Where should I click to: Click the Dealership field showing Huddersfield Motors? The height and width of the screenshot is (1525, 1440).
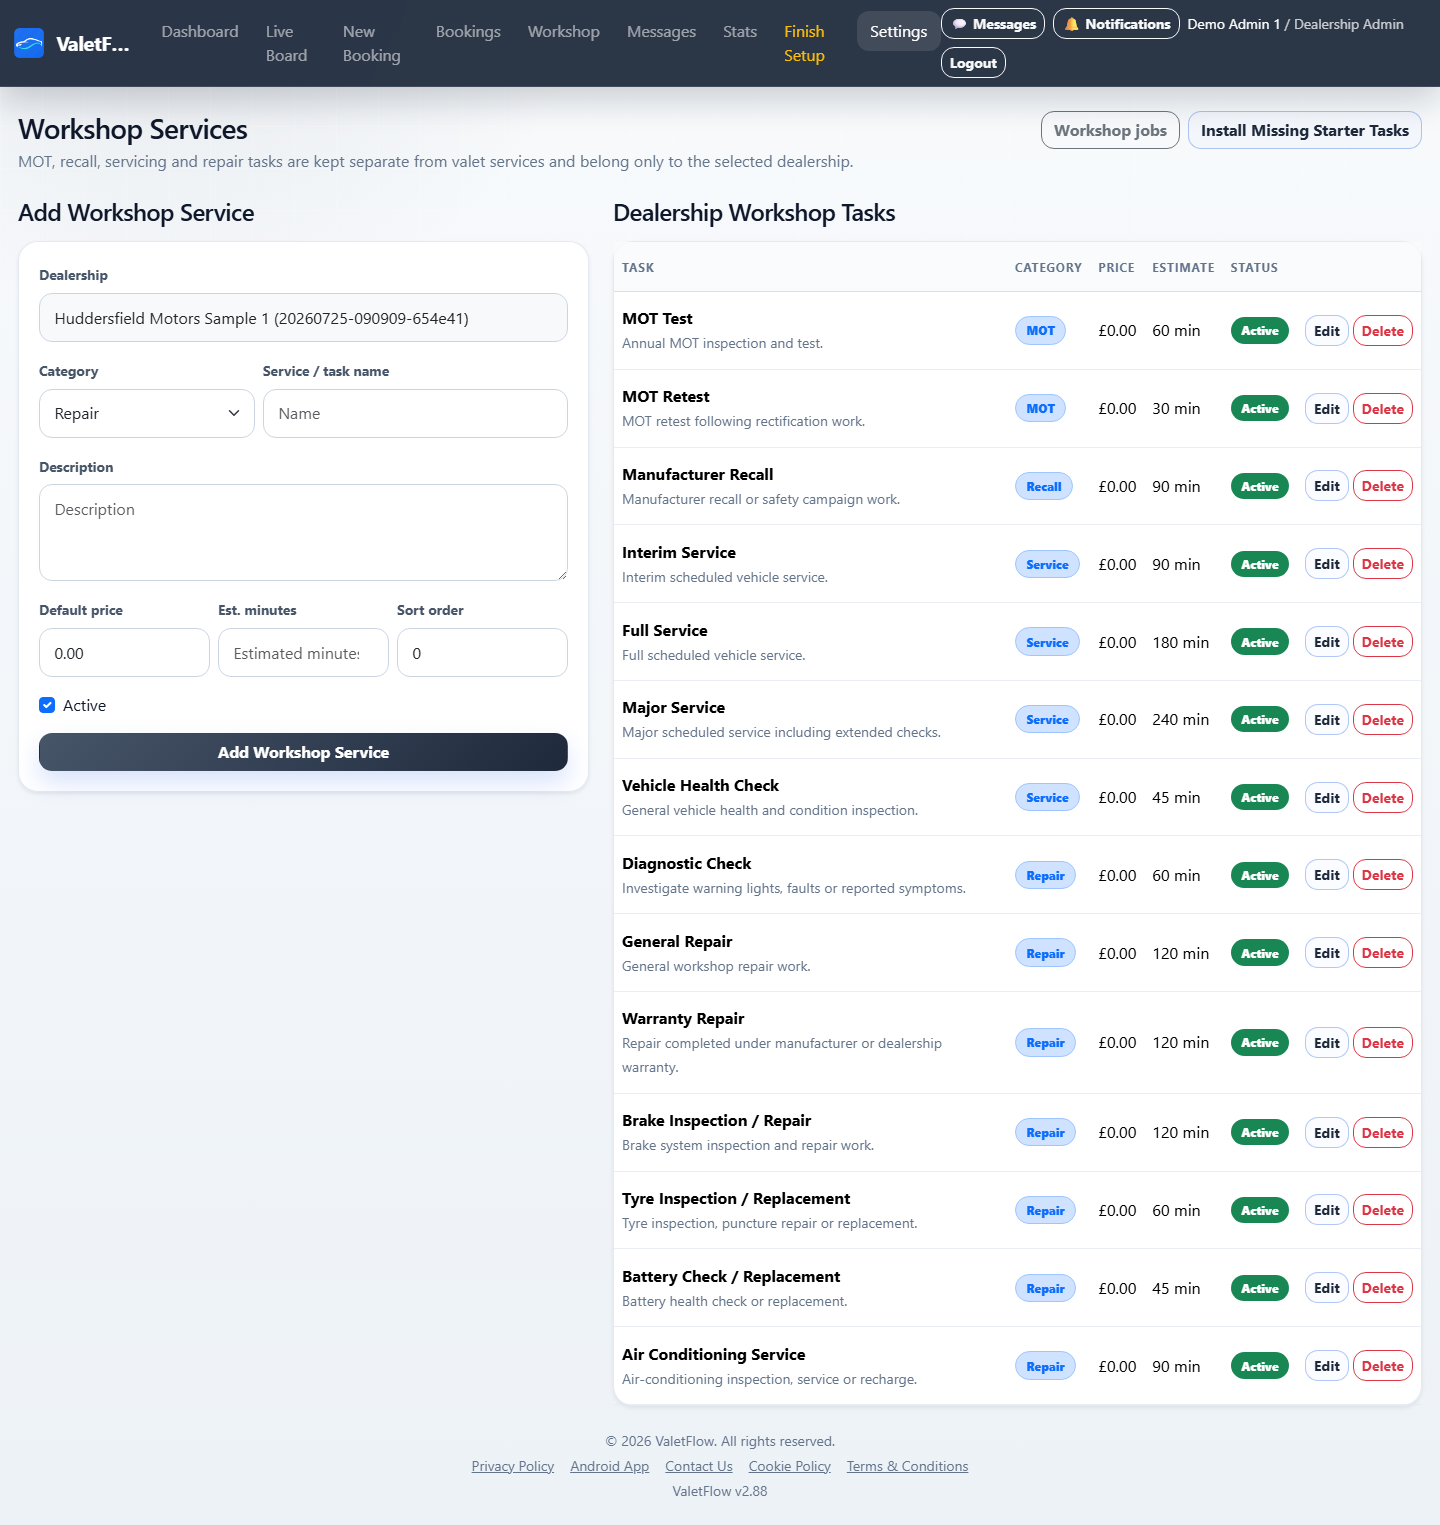303,318
